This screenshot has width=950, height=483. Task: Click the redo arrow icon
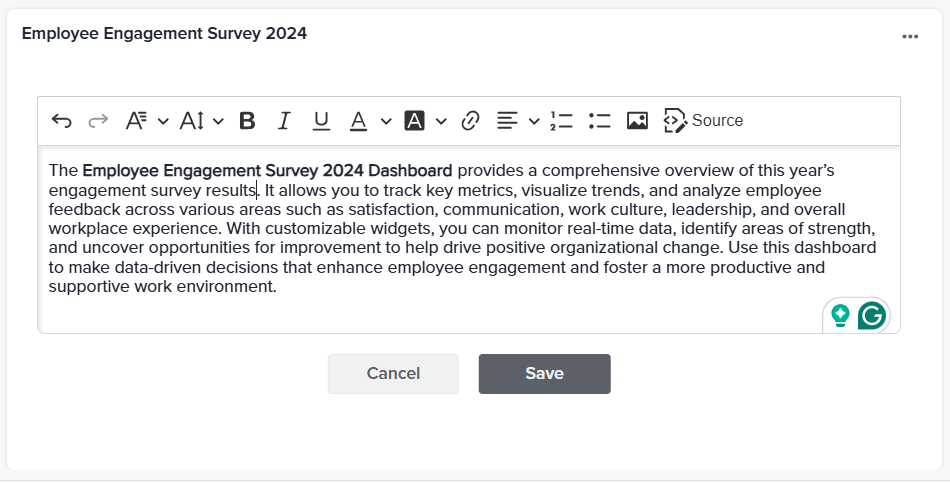pyautogui.click(x=98, y=121)
